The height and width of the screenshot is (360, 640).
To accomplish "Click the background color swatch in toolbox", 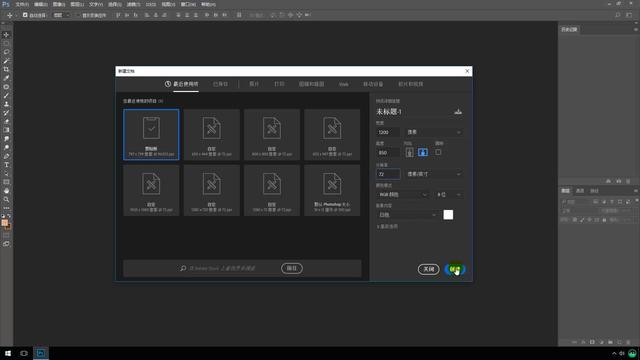I will (8, 227).
